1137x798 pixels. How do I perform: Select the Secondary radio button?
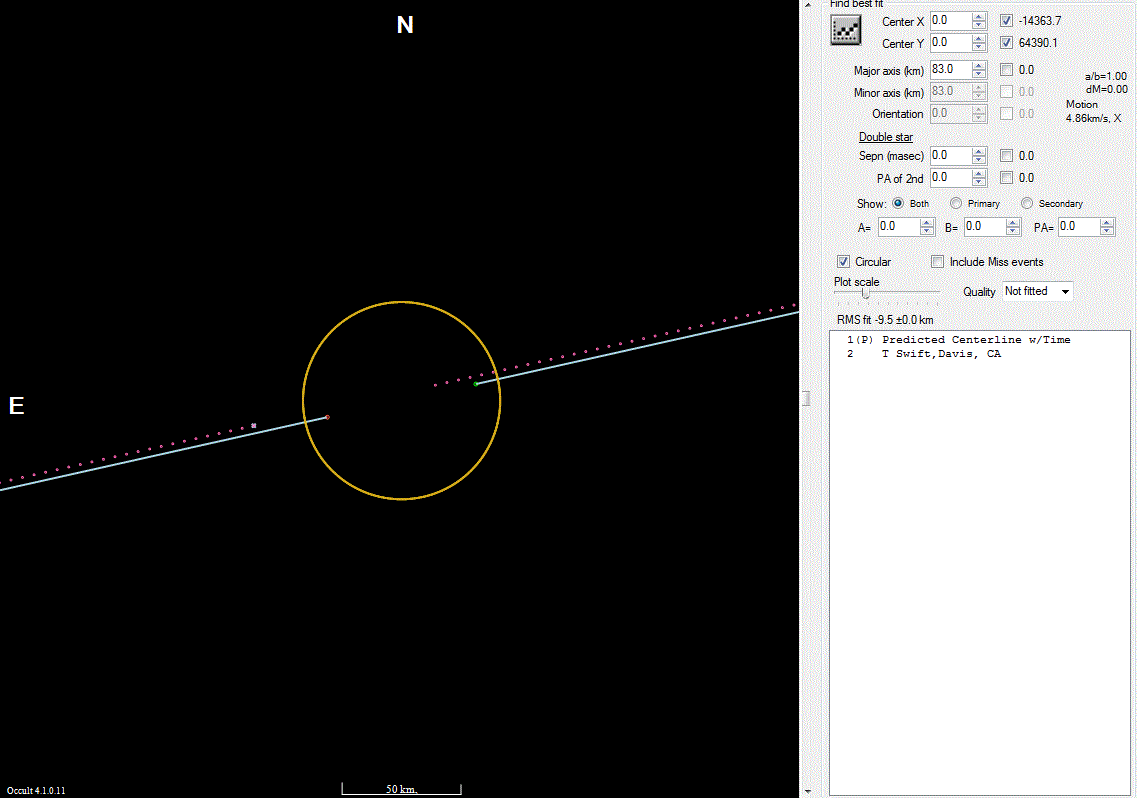click(x=1027, y=203)
